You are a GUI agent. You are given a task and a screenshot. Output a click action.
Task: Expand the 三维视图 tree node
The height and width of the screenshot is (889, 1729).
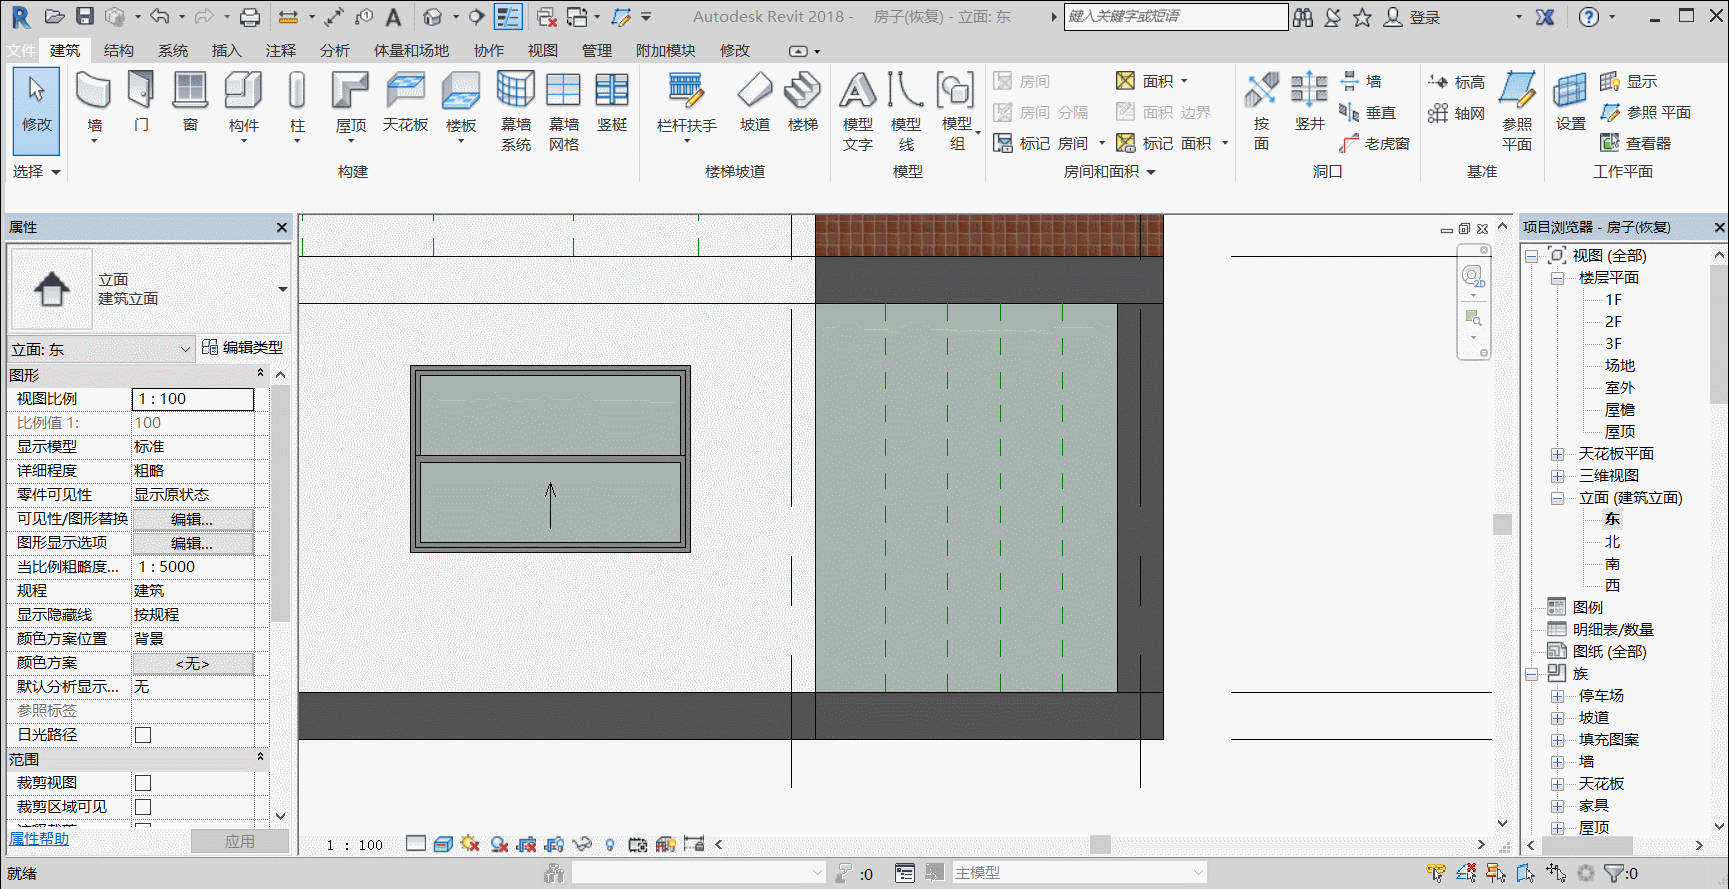1557,476
